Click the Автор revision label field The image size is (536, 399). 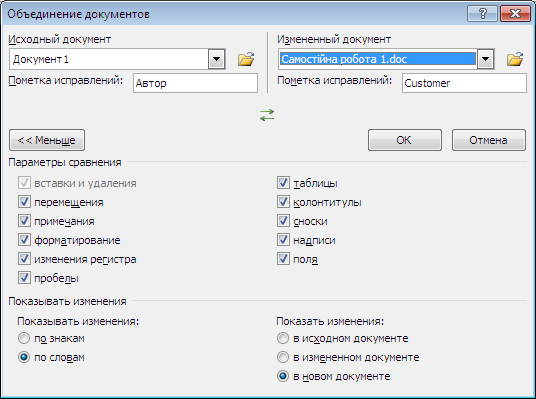195,83
